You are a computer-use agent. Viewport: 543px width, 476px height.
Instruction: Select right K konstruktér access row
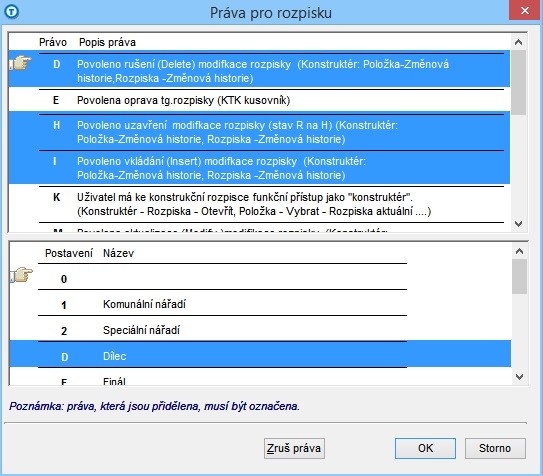click(x=259, y=204)
